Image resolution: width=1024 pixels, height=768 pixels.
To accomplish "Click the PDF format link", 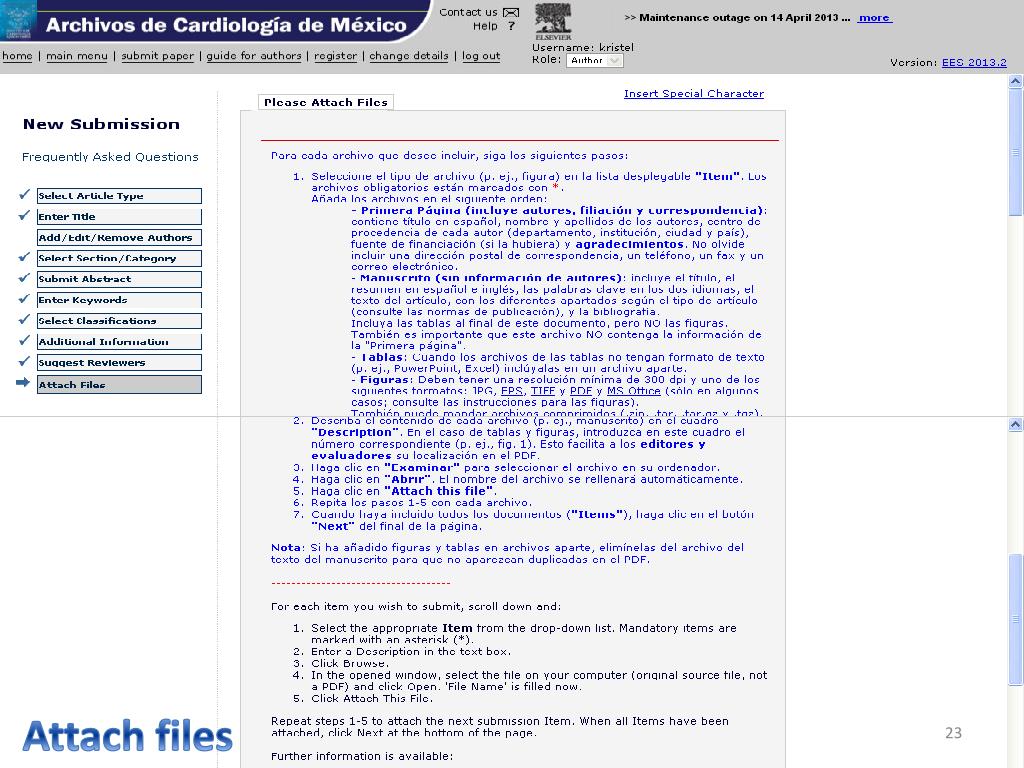I will click(581, 391).
